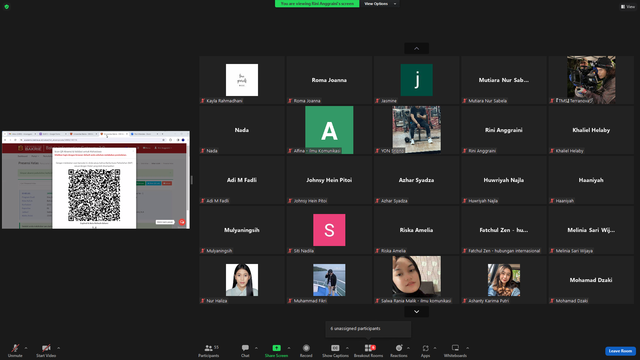The image size is (640, 360).
Task: Open Breakout Rooms
Action: pos(368,350)
